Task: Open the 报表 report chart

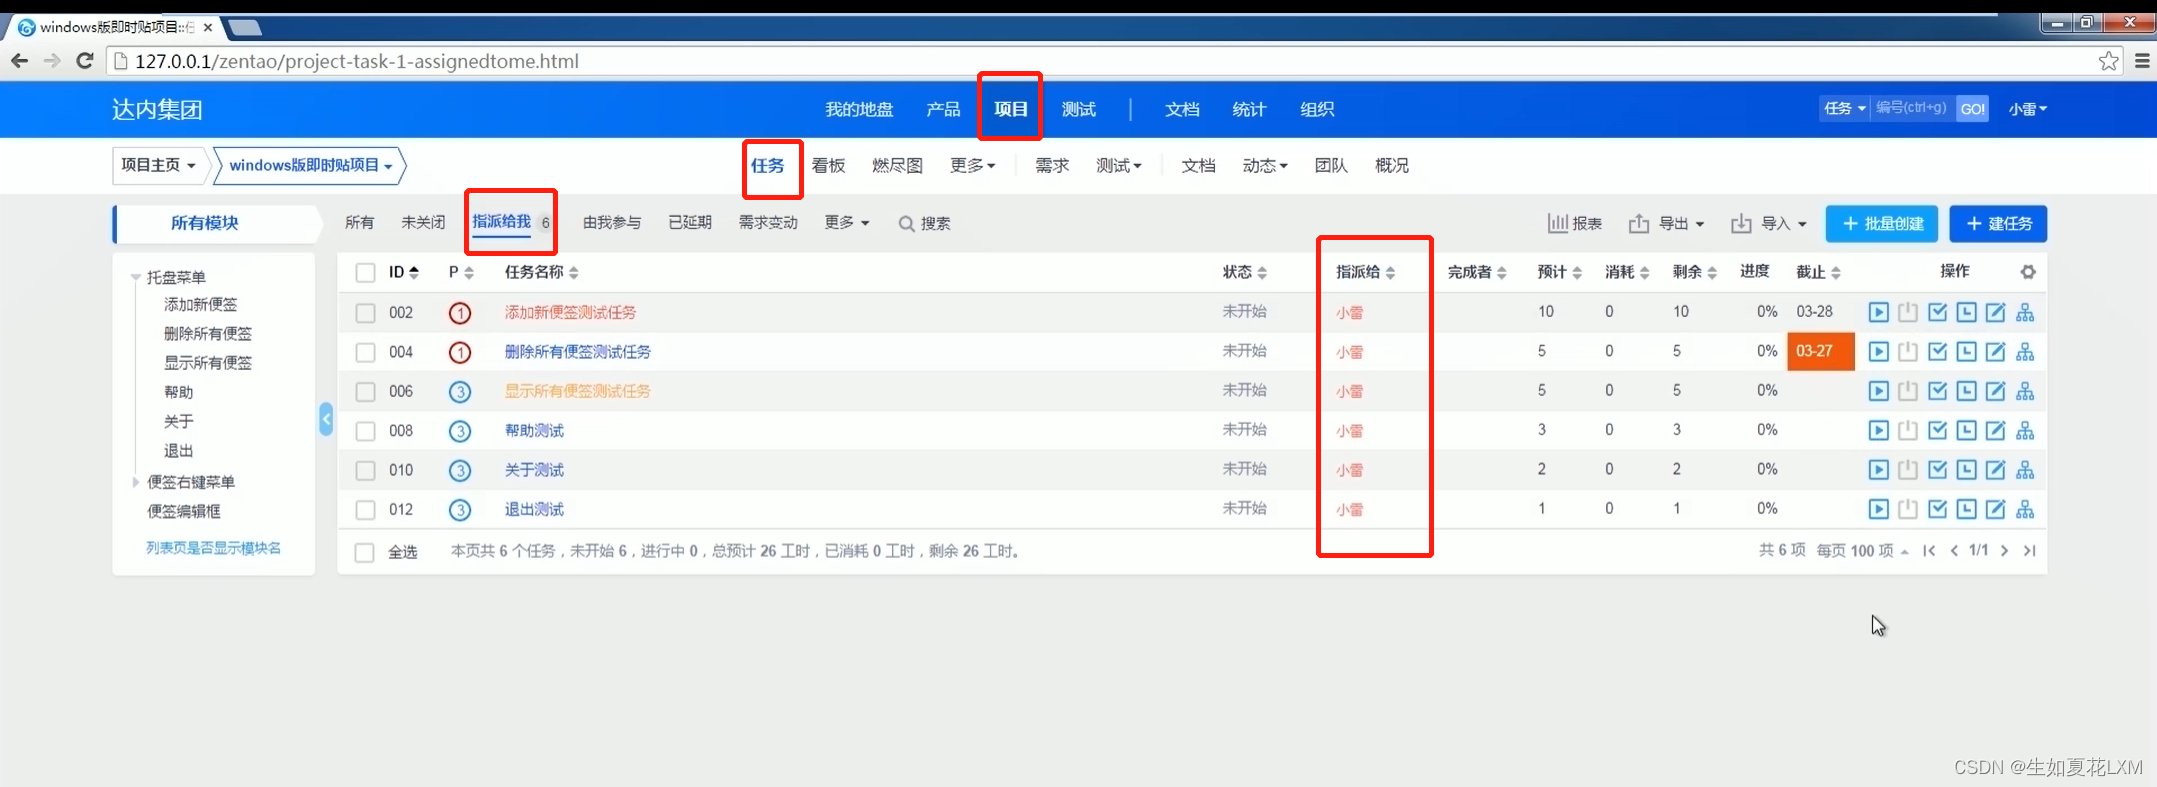Action: [x=1575, y=223]
